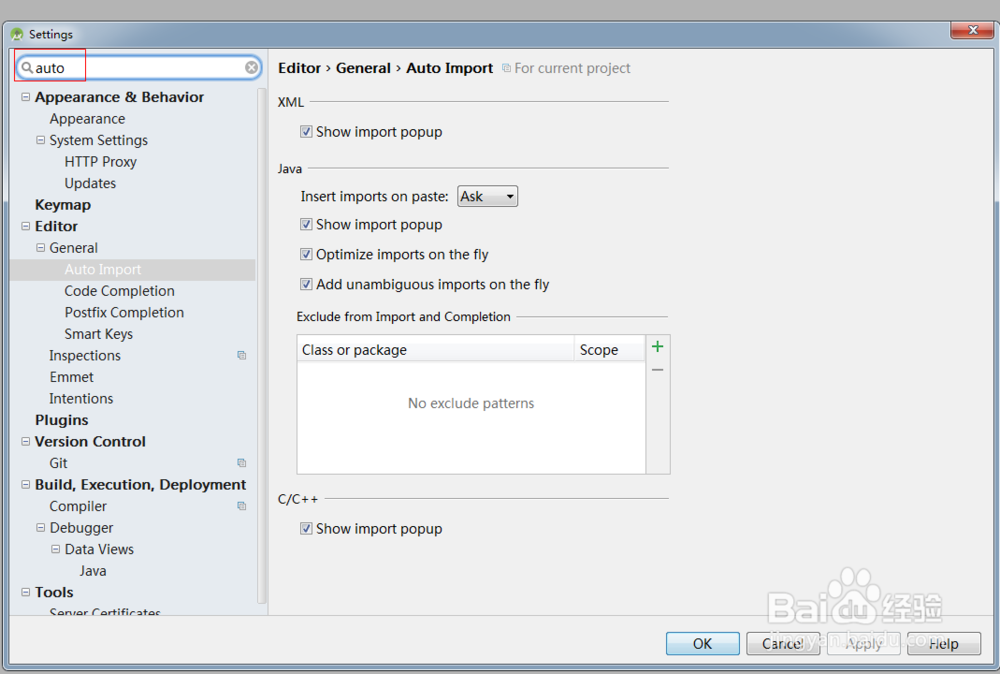Toggle Java Show import popup checkbox
Screen dimensions: 1000x674
pos(306,224)
